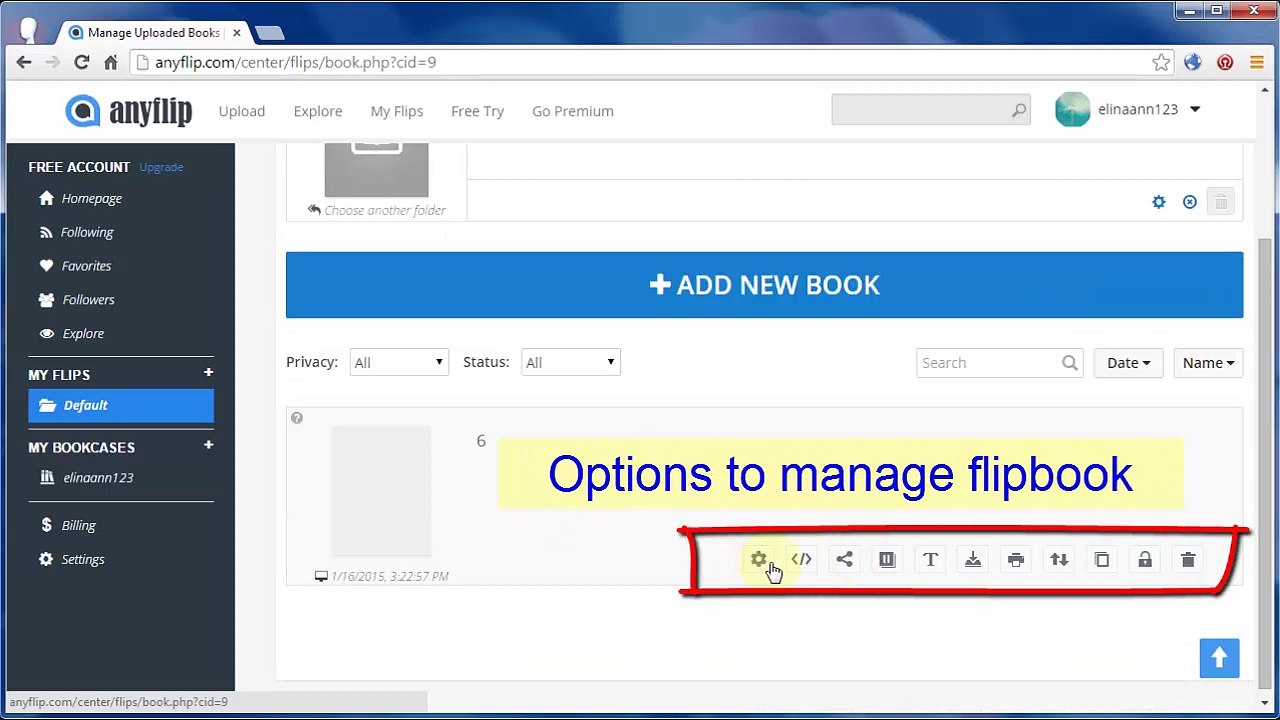Open the Upload menu item
The image size is (1280, 720).
tap(242, 111)
